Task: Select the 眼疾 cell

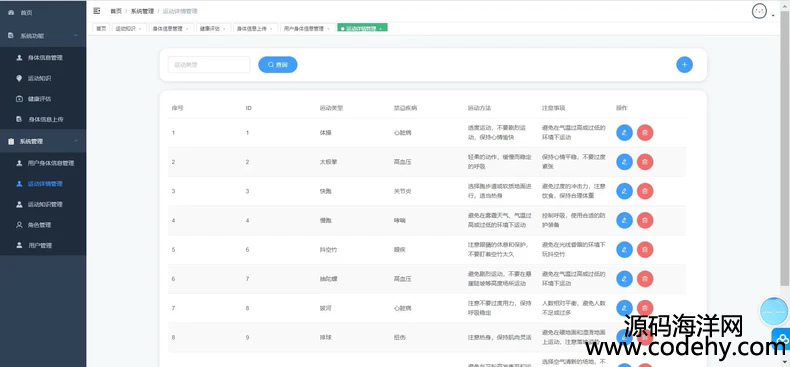Action: tap(400, 250)
